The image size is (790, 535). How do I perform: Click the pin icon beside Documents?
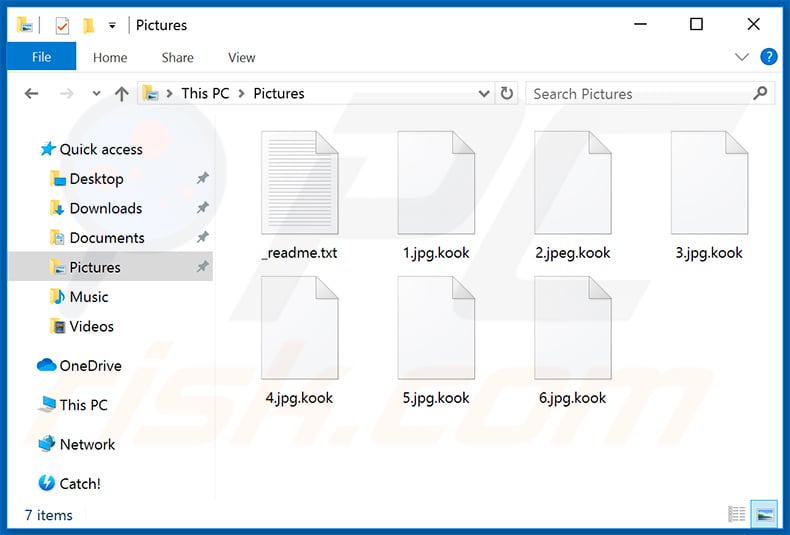click(x=203, y=237)
